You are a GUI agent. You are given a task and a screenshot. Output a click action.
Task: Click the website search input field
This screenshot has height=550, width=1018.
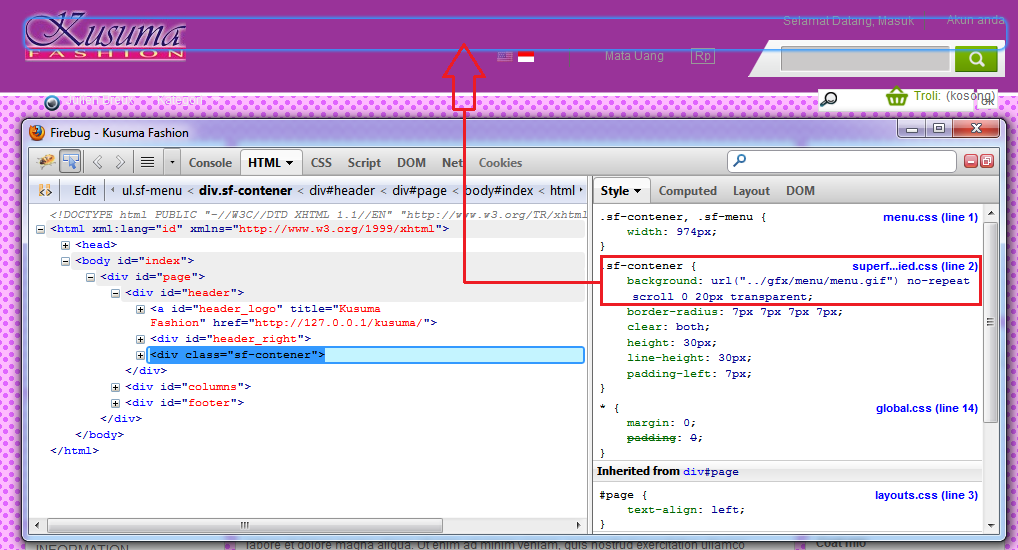point(865,58)
